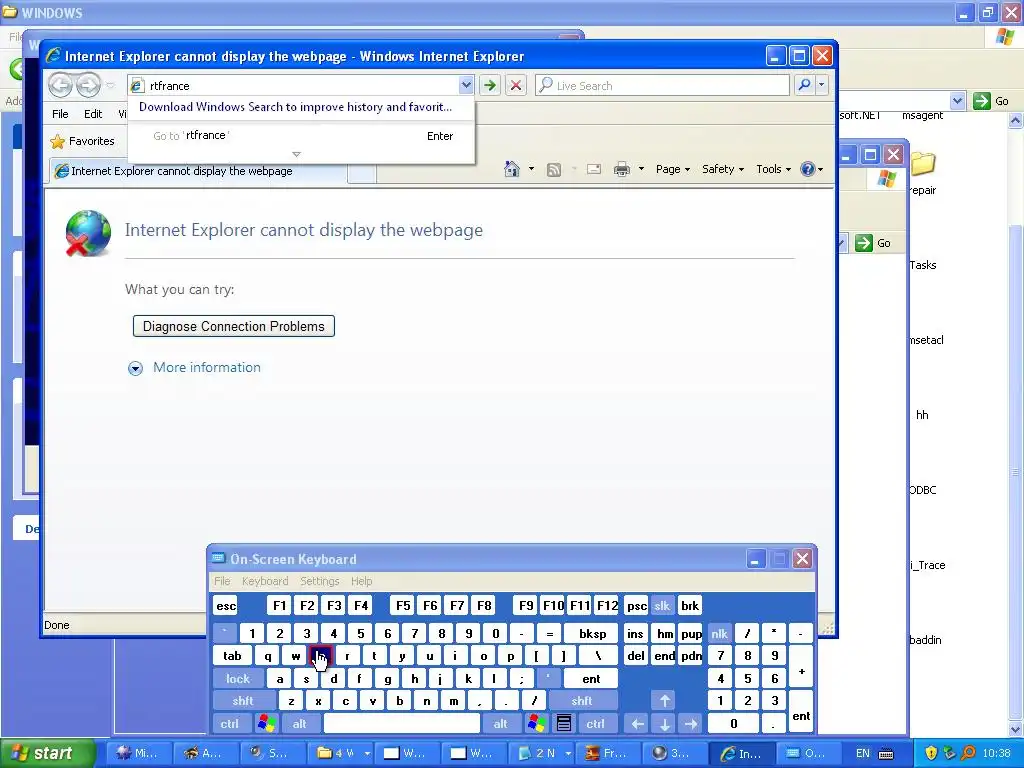1024x768 pixels.
Task: Toggle the slk Scroll Lock key
Action: [x=662, y=606]
